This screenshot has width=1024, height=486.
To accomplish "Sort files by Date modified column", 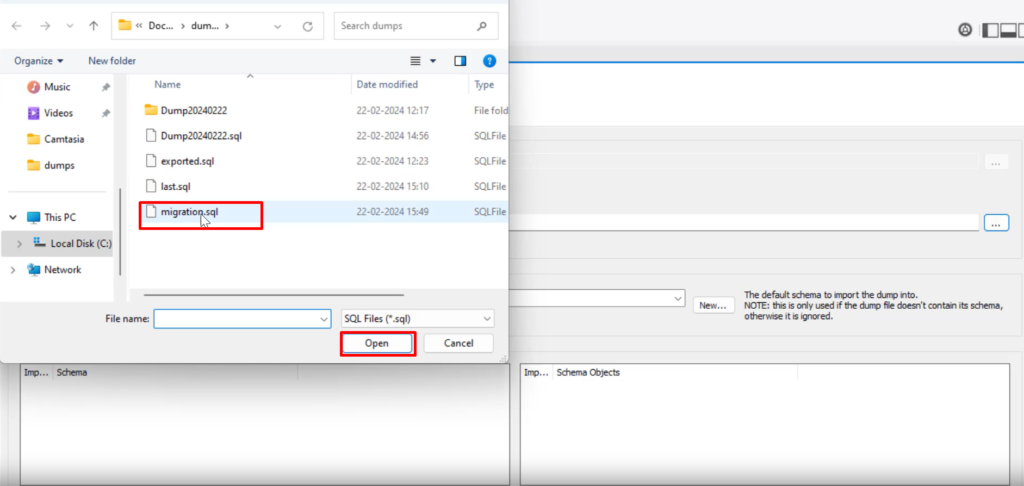I will 387,85.
